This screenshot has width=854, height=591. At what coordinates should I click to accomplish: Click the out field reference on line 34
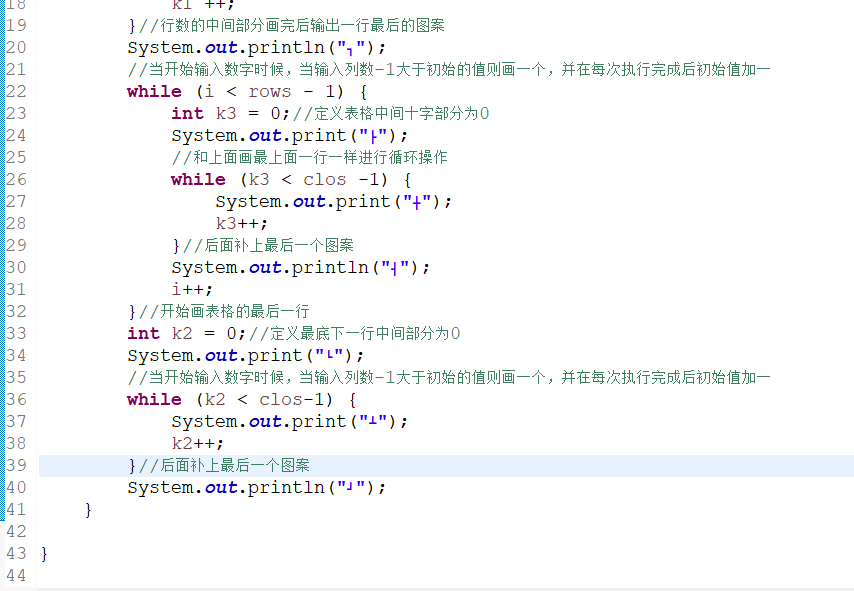pos(221,355)
